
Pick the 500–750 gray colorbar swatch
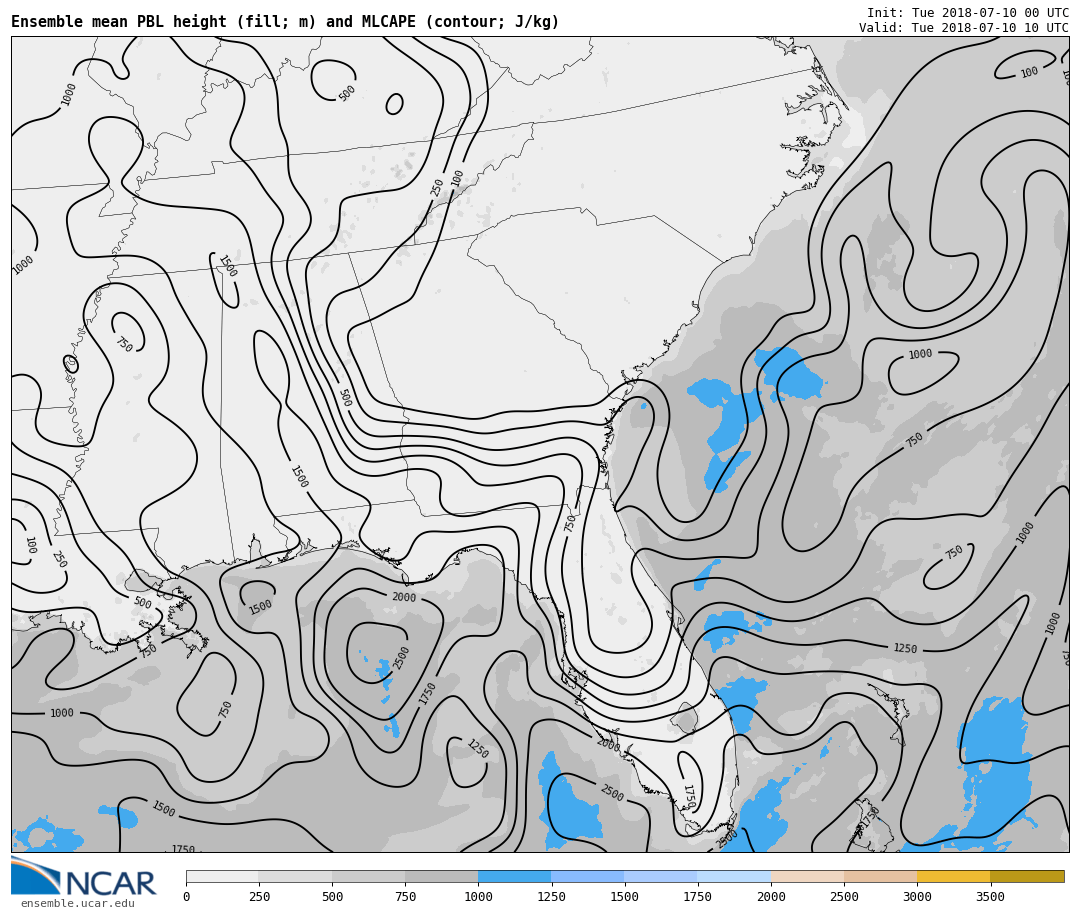click(368, 876)
